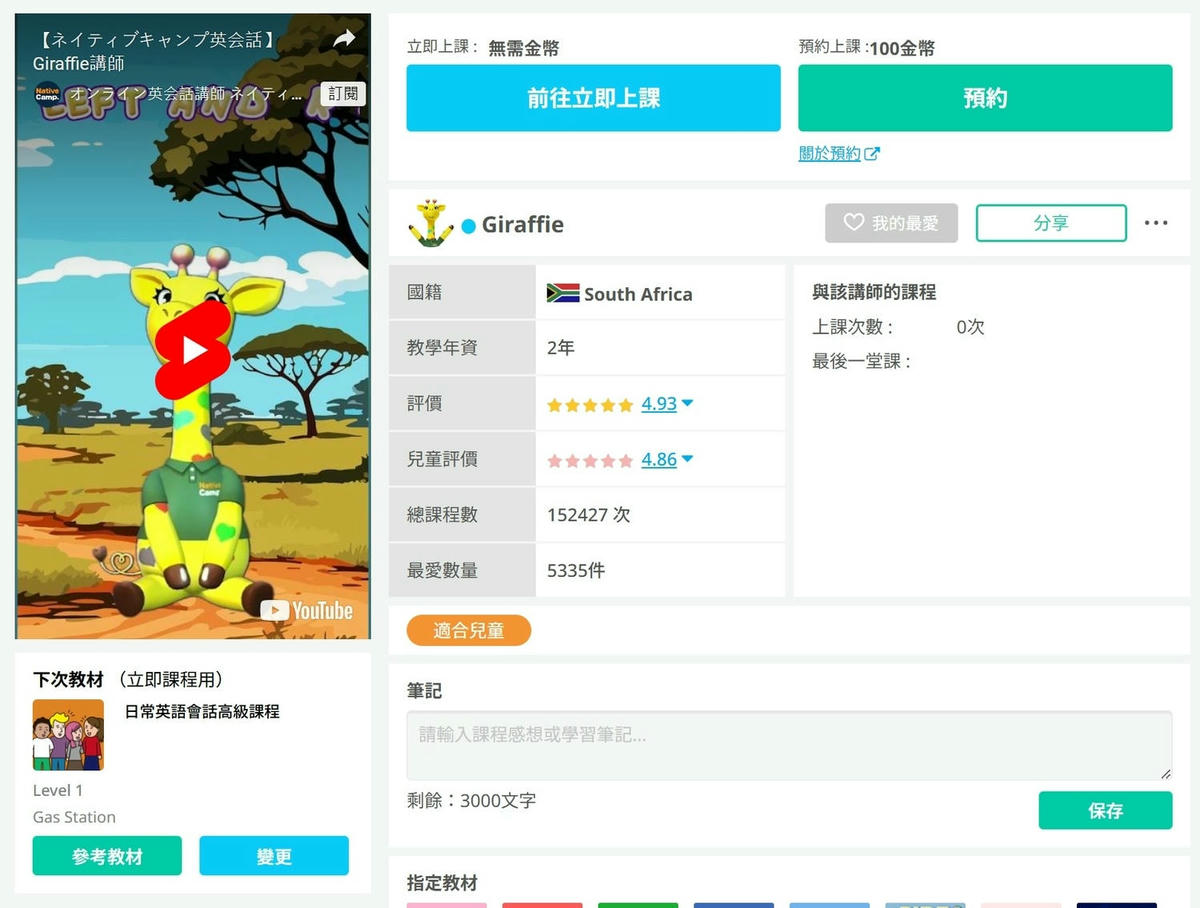Image resolution: width=1200 pixels, height=908 pixels.
Task: Click the 0次 lesson count text
Action: [x=970, y=327]
